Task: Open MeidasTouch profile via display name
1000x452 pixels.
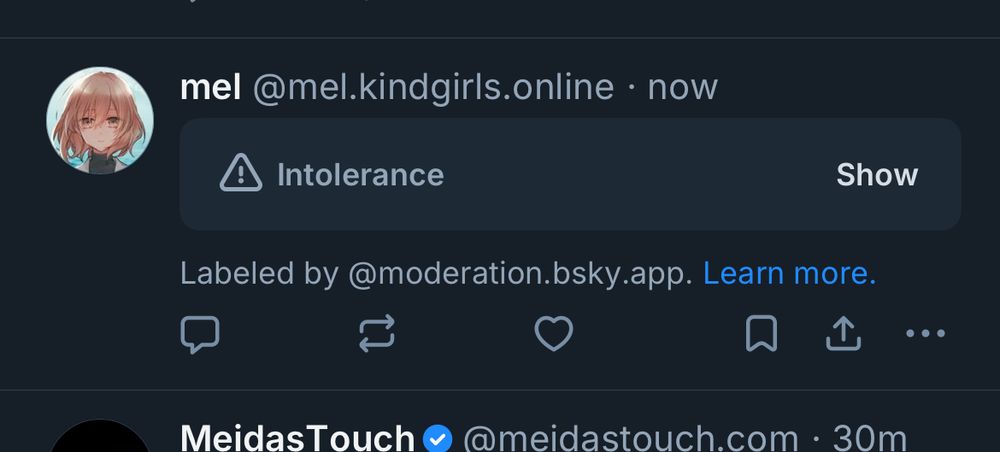Action: click(298, 439)
